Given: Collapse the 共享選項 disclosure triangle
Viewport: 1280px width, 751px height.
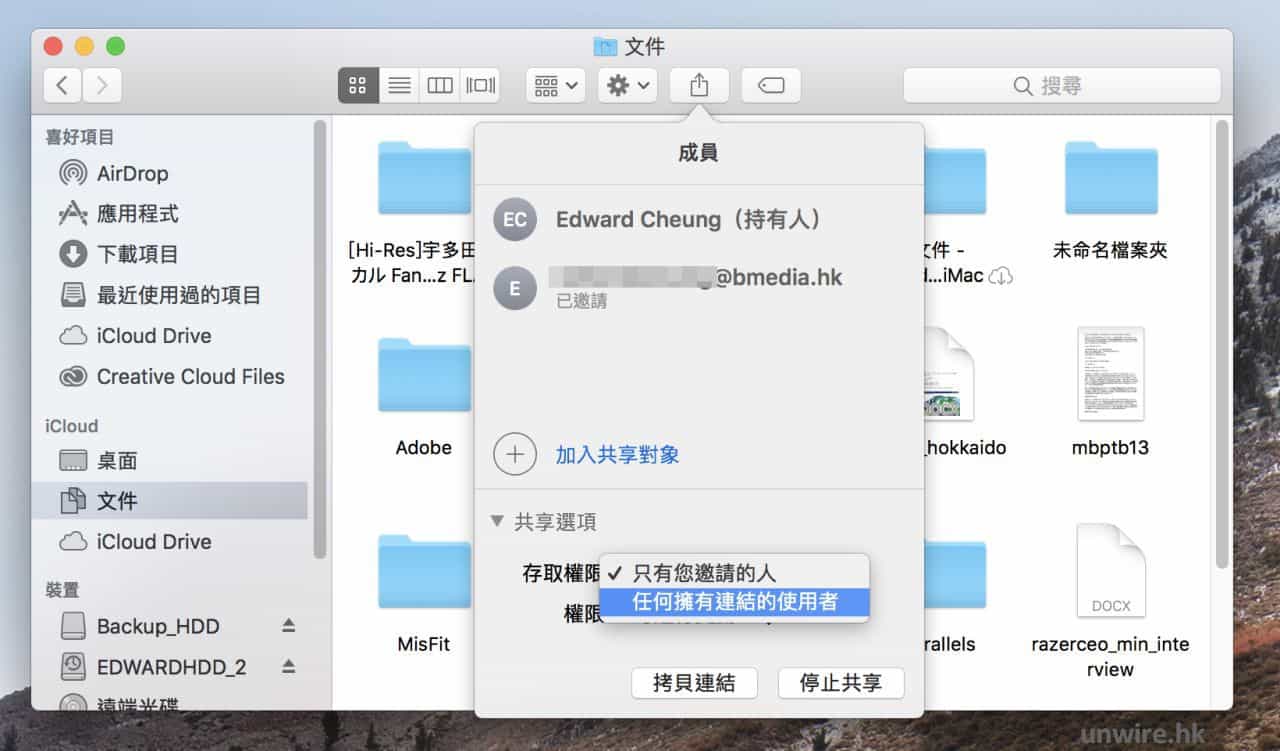Looking at the screenshot, I should [x=497, y=522].
